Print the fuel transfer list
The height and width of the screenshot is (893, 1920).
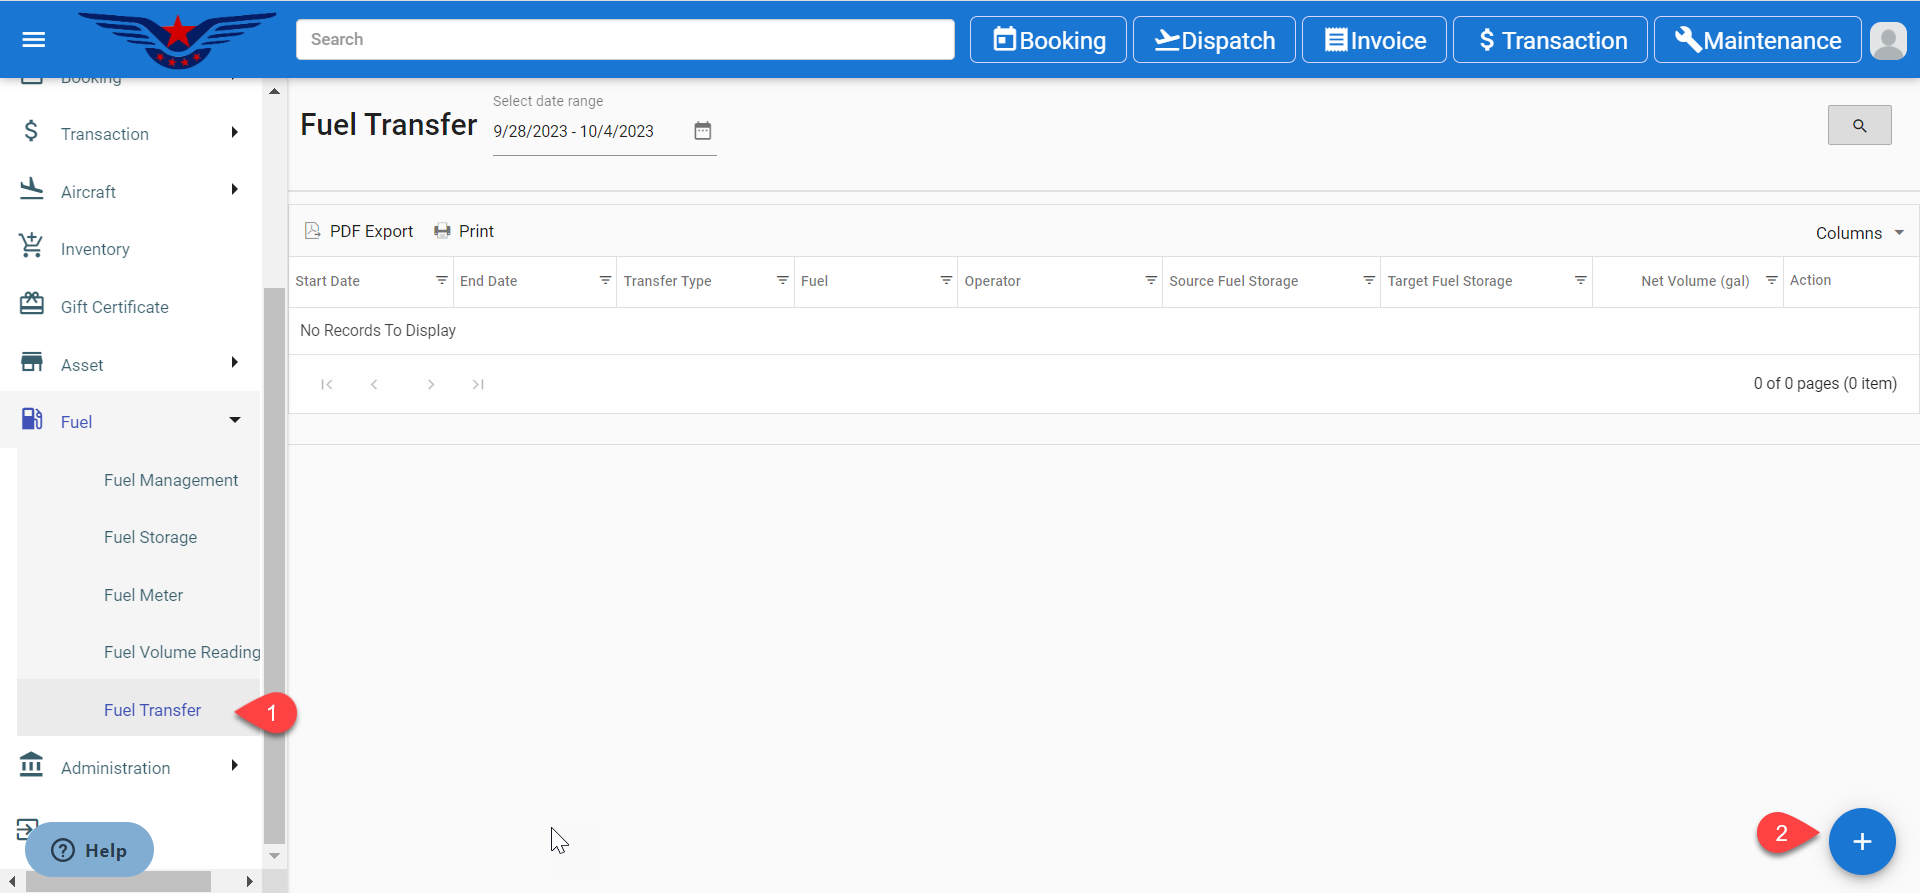464,231
